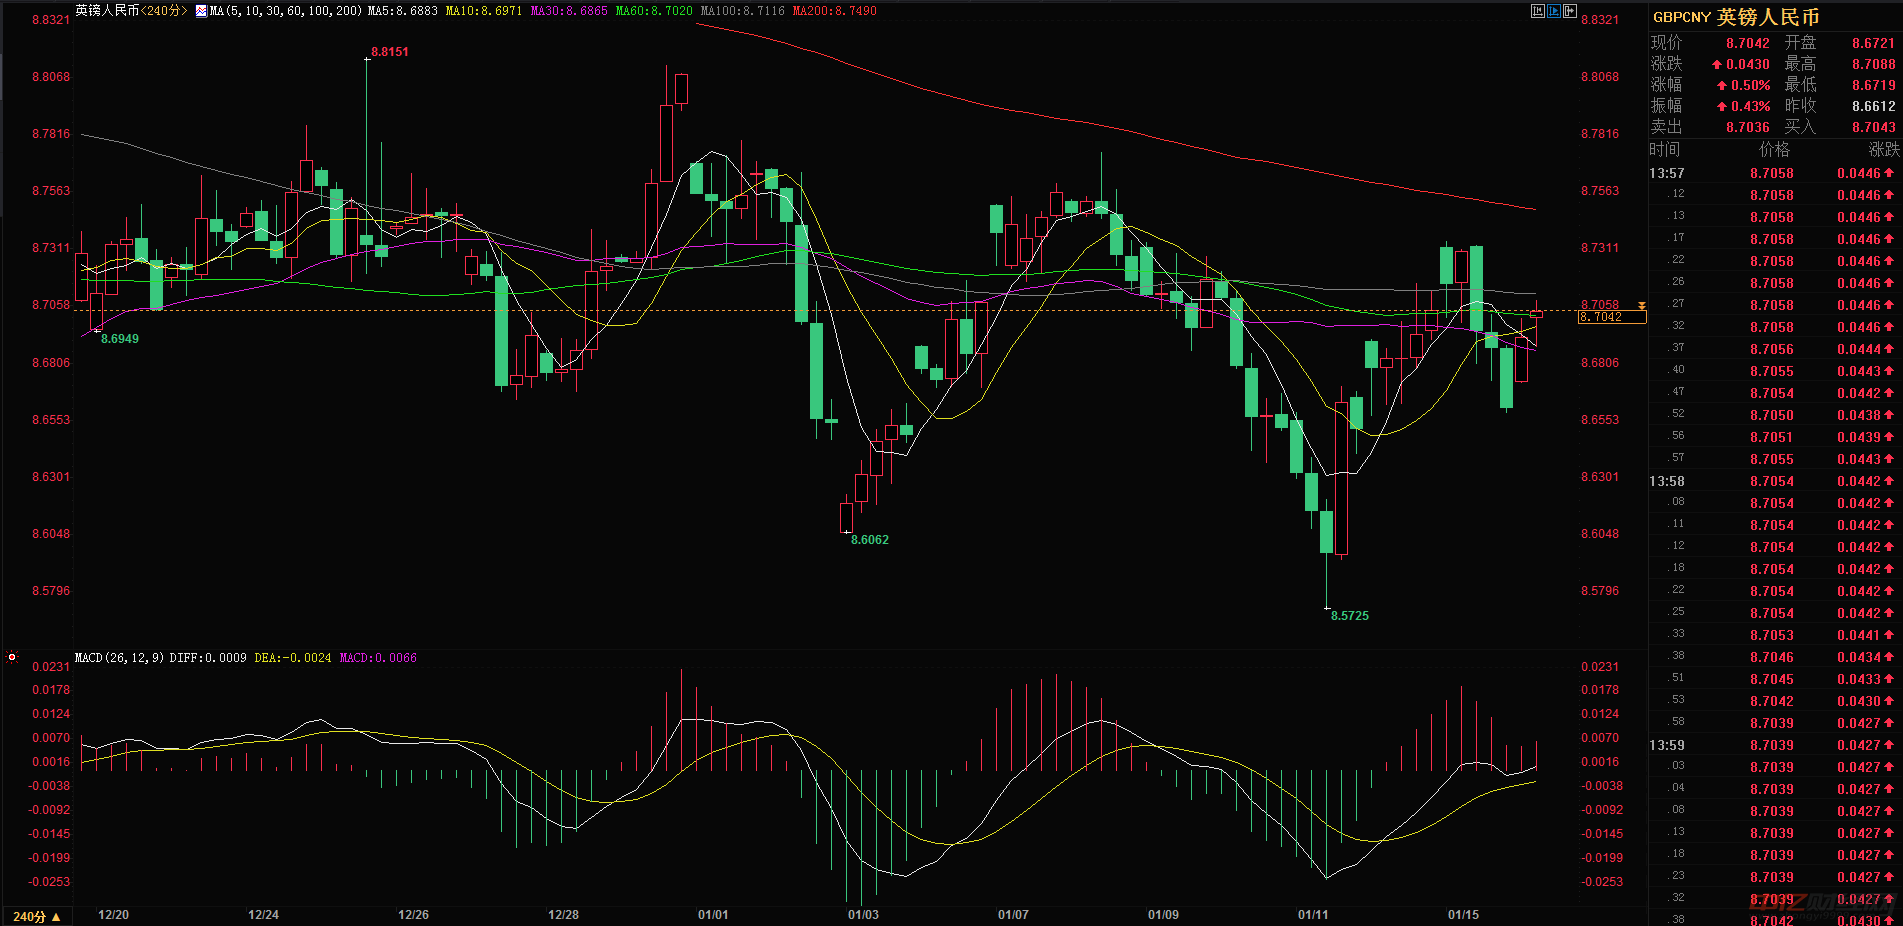
Task: Select the 价格 column header
Action: click(1774, 149)
